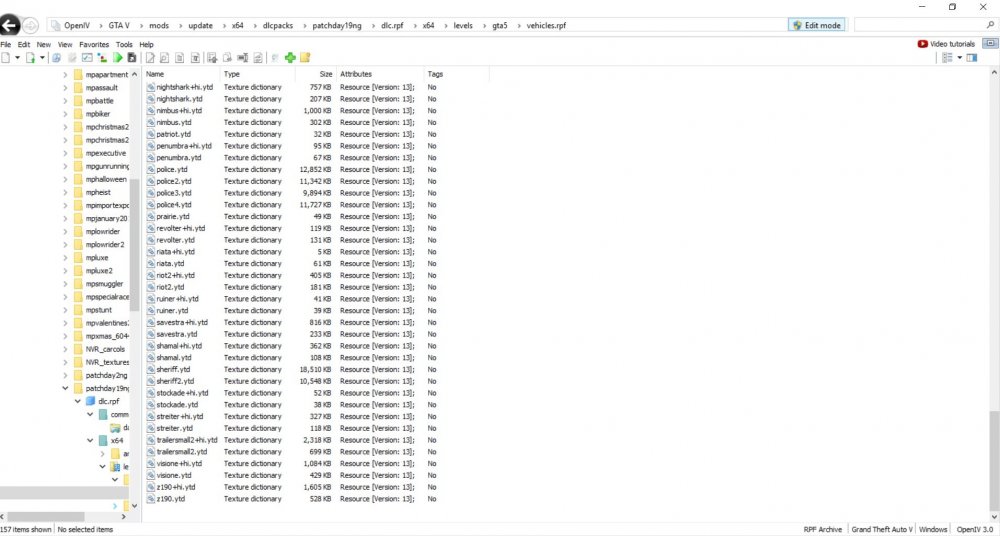Click the green play arrow toolbar icon
Viewport: 1000px width, 536px height.
pyautogui.click(x=117, y=58)
